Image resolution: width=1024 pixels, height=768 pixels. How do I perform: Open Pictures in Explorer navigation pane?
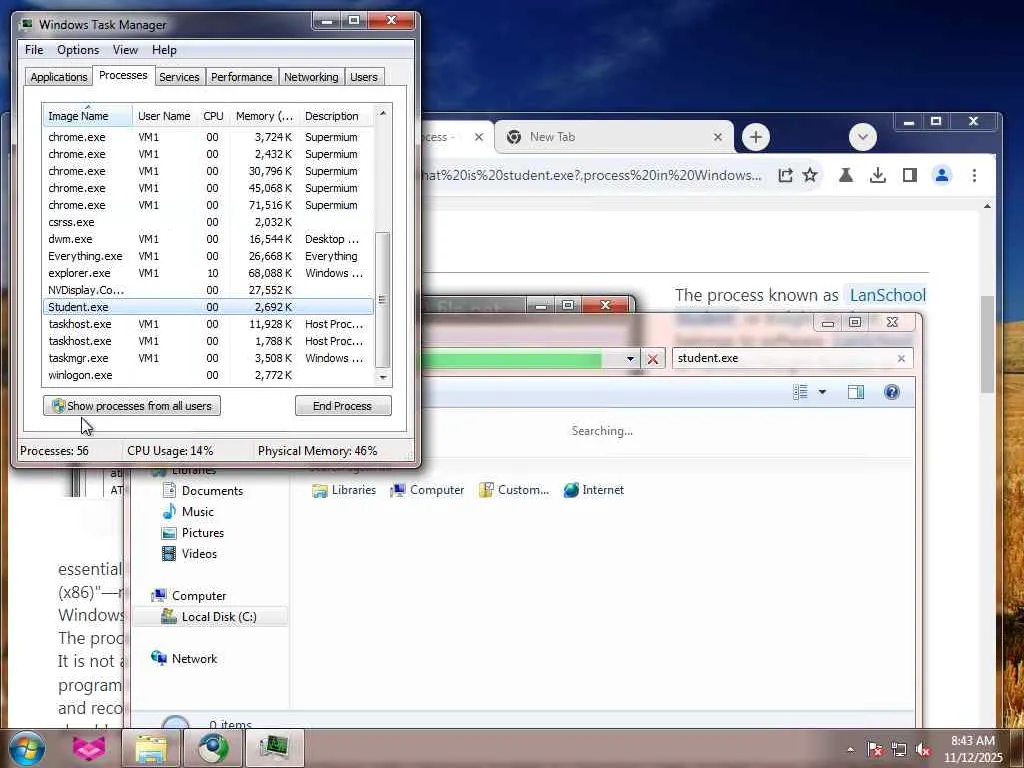(193, 533)
